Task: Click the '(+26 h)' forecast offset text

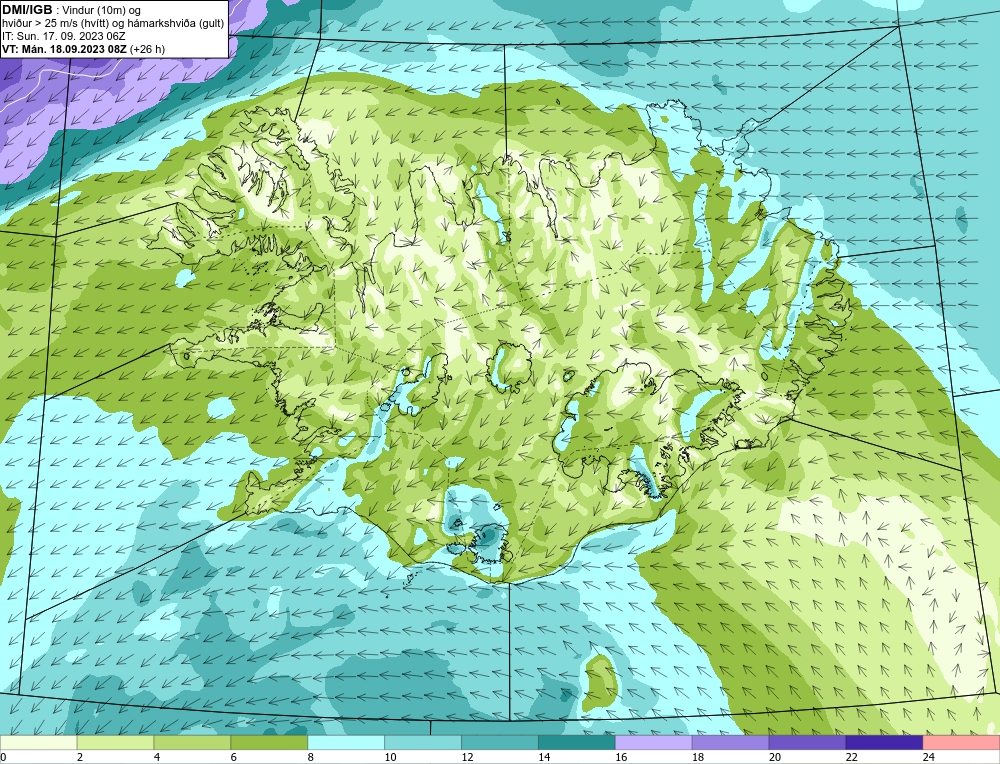Action: pos(147,48)
